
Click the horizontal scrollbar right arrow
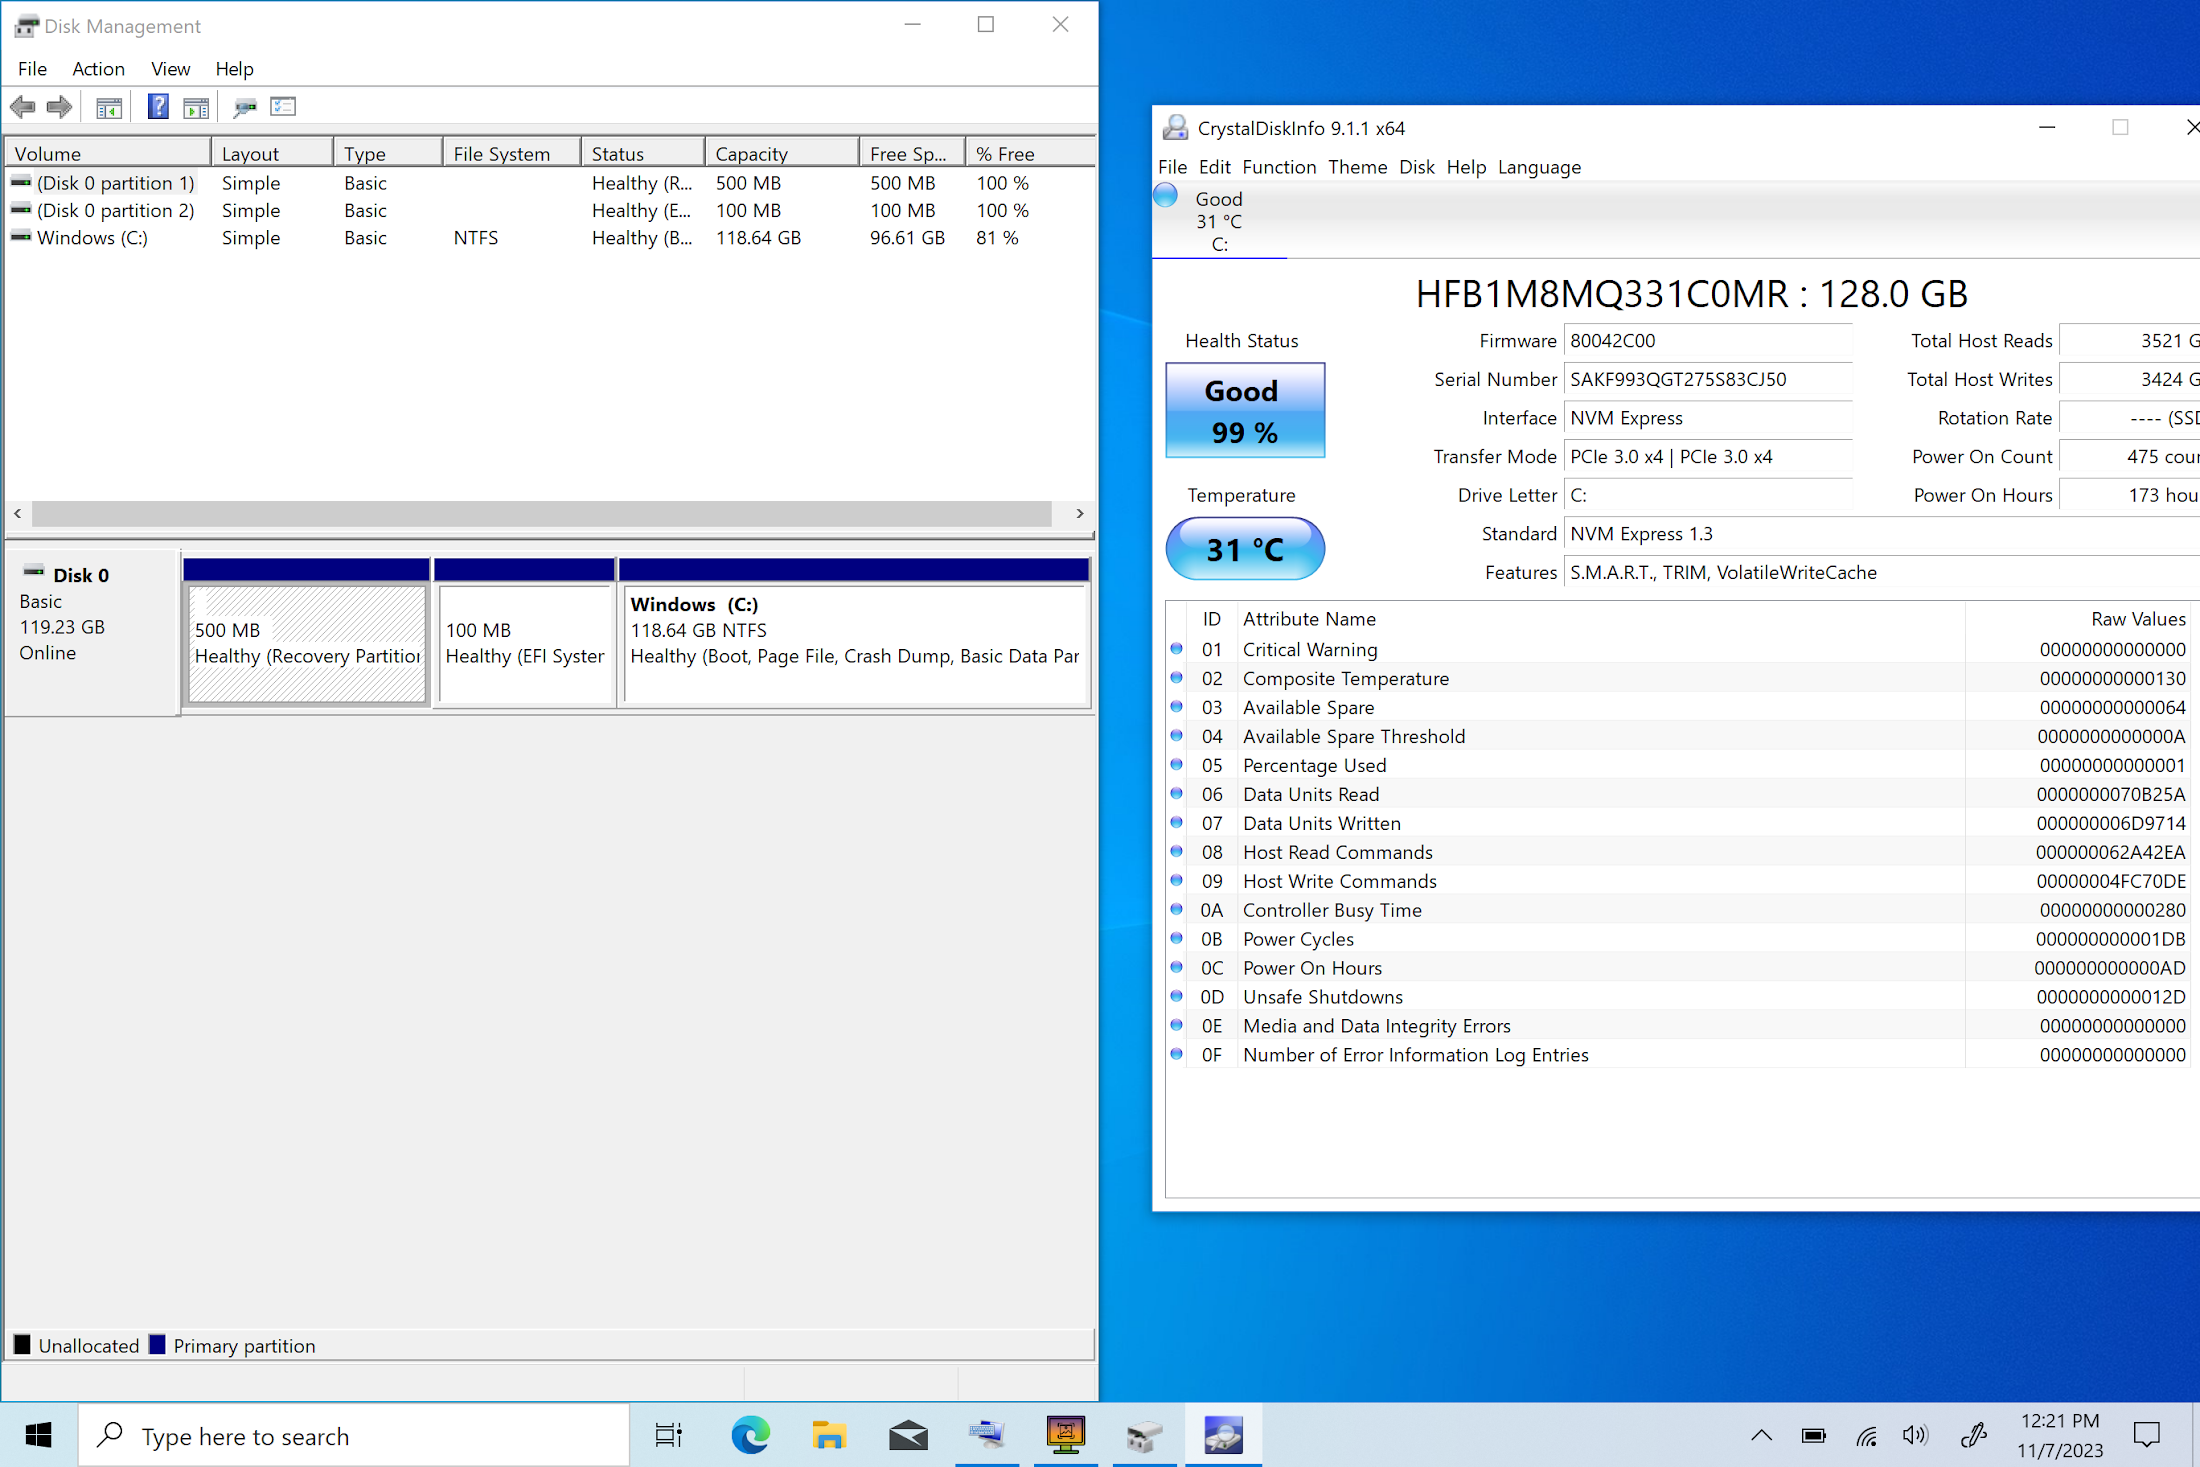[1080, 513]
